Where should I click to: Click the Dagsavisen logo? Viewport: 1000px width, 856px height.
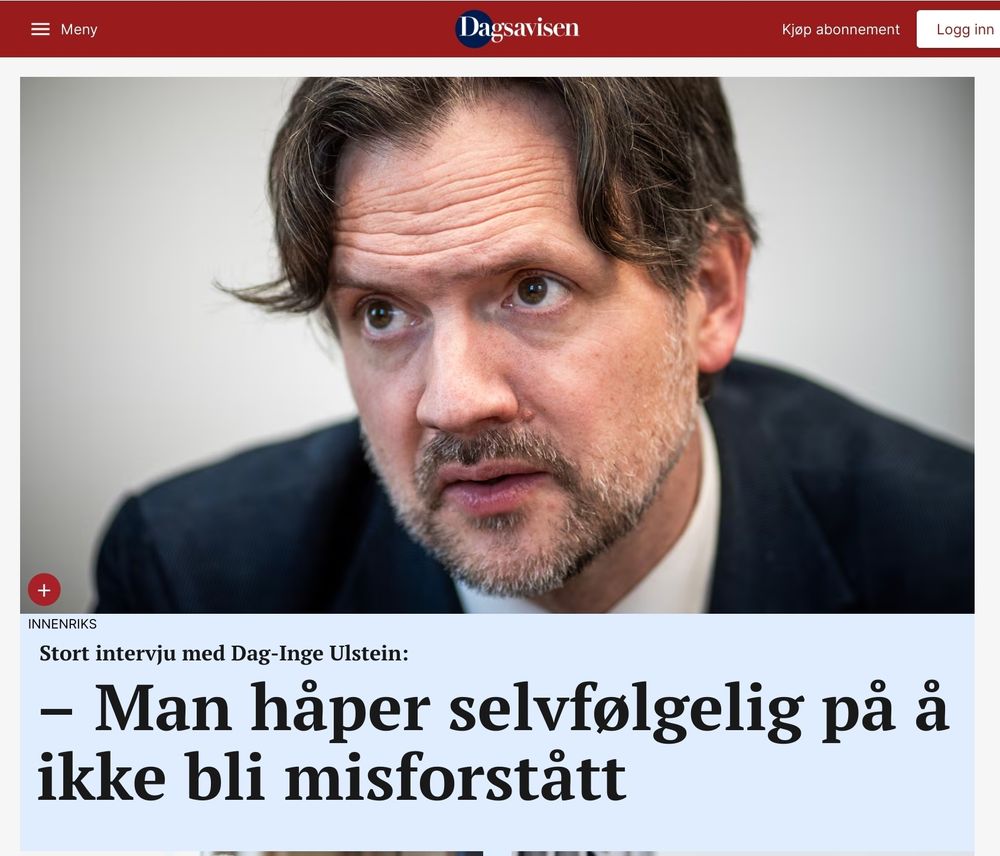tap(517, 29)
